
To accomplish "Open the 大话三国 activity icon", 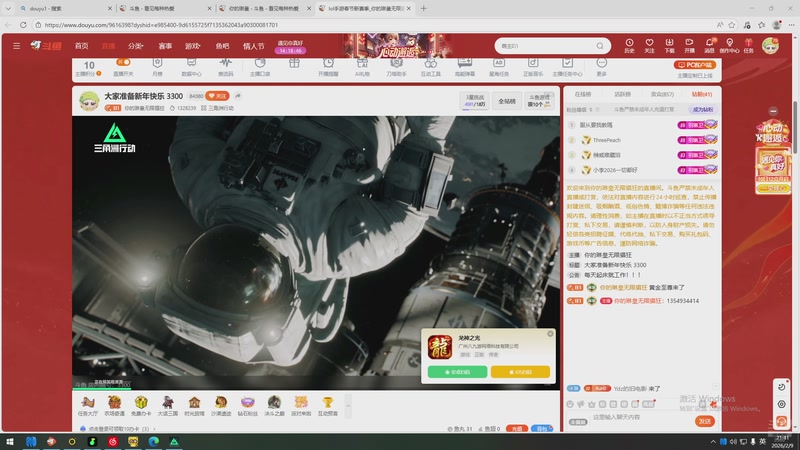I will point(167,406).
